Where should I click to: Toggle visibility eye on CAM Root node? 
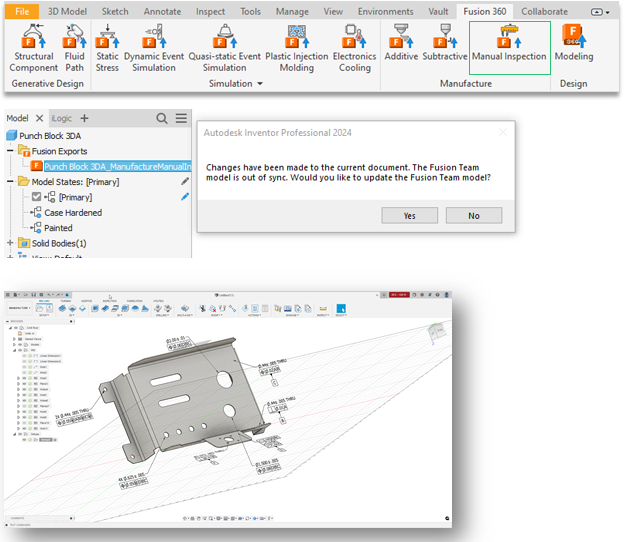point(16,328)
